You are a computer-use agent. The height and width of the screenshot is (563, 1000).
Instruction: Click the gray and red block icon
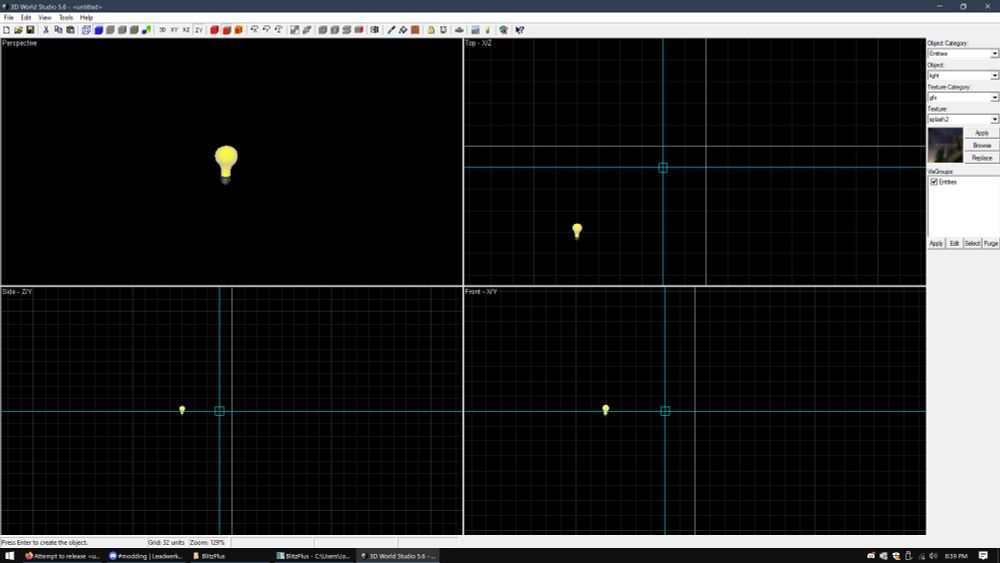[359, 30]
